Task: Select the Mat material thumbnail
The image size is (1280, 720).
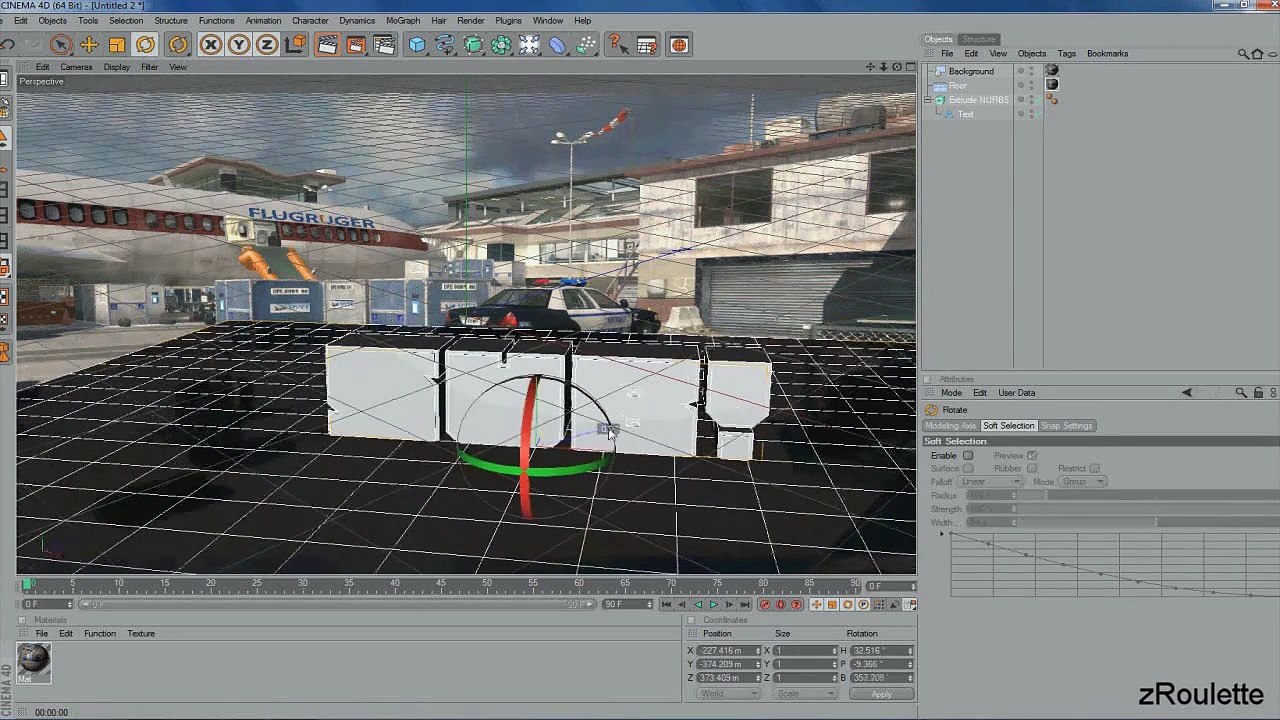Action: pos(33,661)
